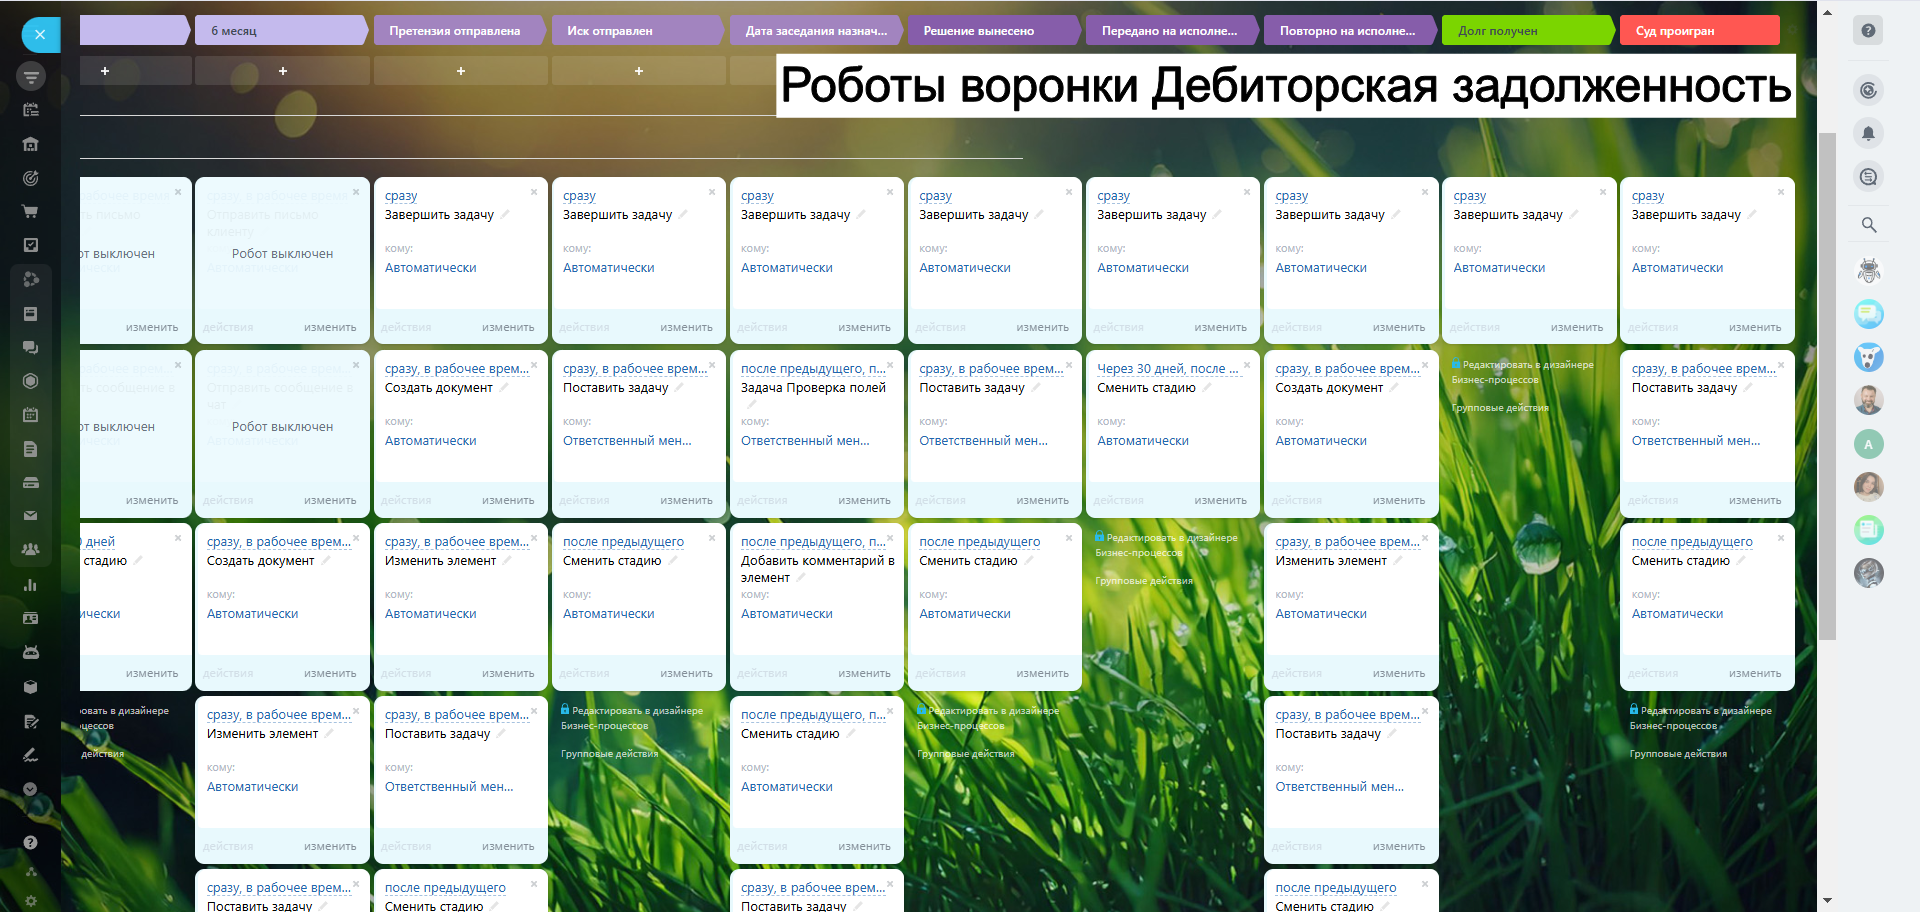Screen dimensions: 1920x912
Task: Click the calendar icon in left sidebar
Action: 31,414
